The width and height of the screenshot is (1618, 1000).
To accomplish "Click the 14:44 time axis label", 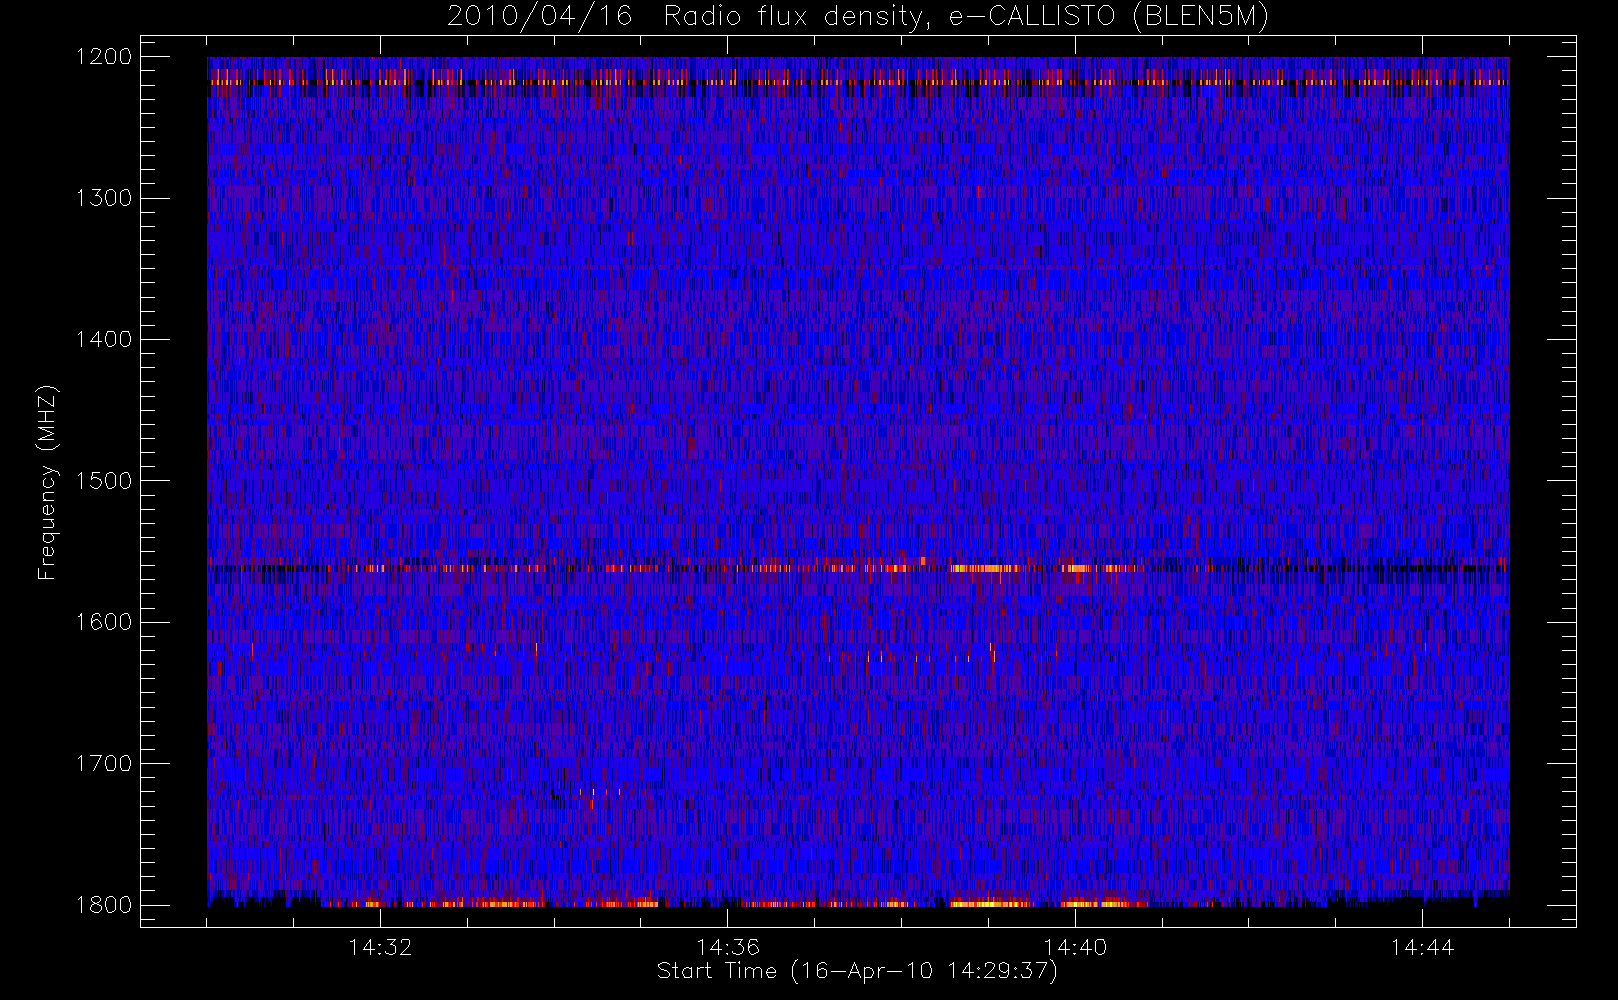I will pos(1422,947).
